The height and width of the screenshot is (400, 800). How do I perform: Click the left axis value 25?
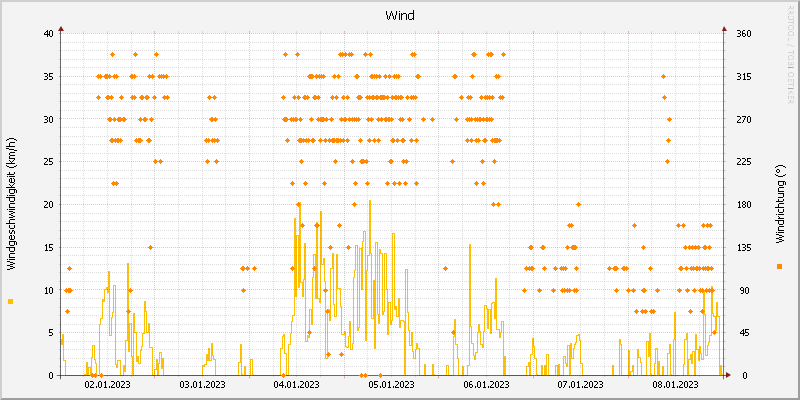48,162
